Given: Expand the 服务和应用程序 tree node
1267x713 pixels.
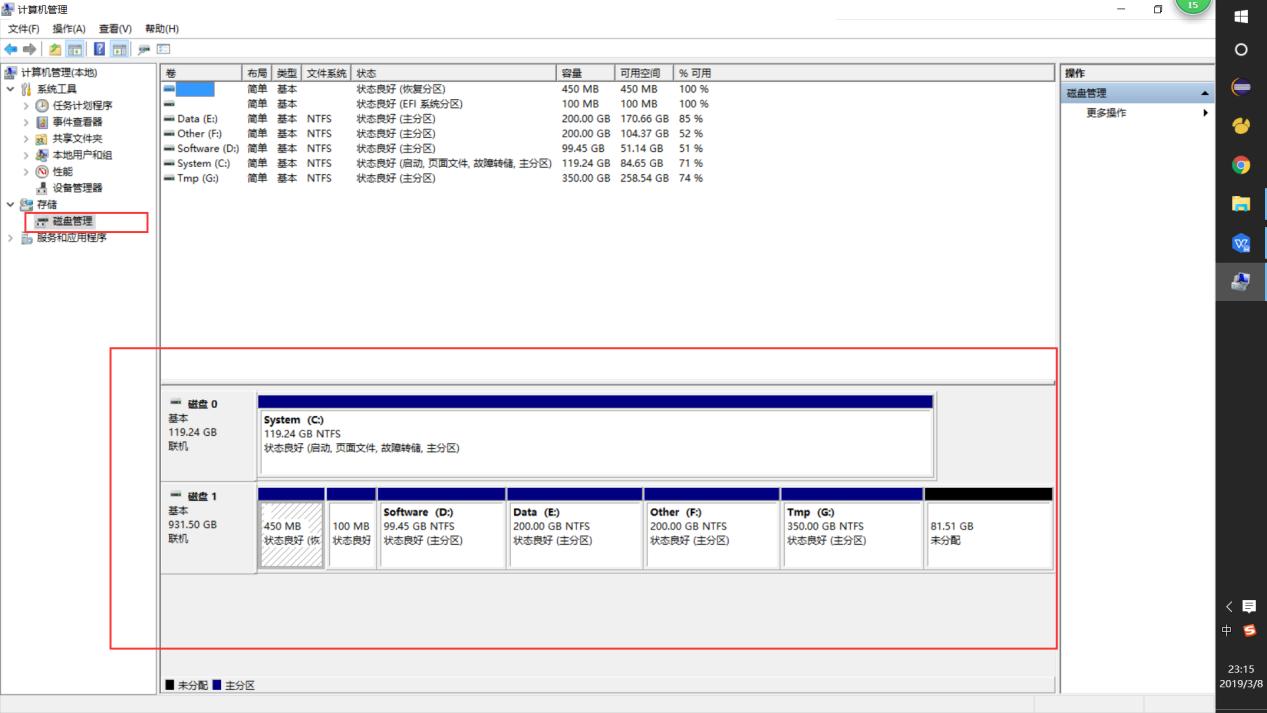Looking at the screenshot, I should coord(10,238).
